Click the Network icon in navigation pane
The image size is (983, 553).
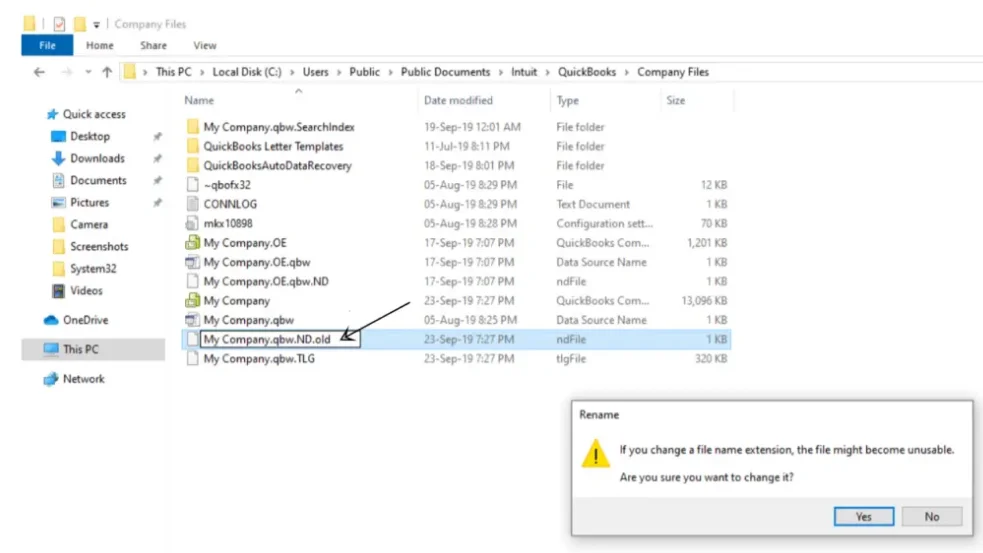[51, 379]
